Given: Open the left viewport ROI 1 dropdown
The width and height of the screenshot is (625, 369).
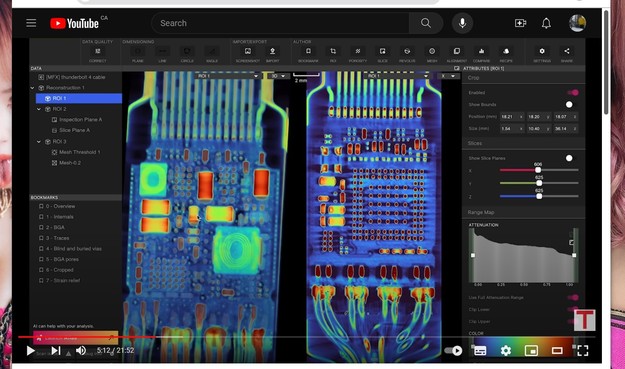Looking at the screenshot, I should click(x=228, y=76).
